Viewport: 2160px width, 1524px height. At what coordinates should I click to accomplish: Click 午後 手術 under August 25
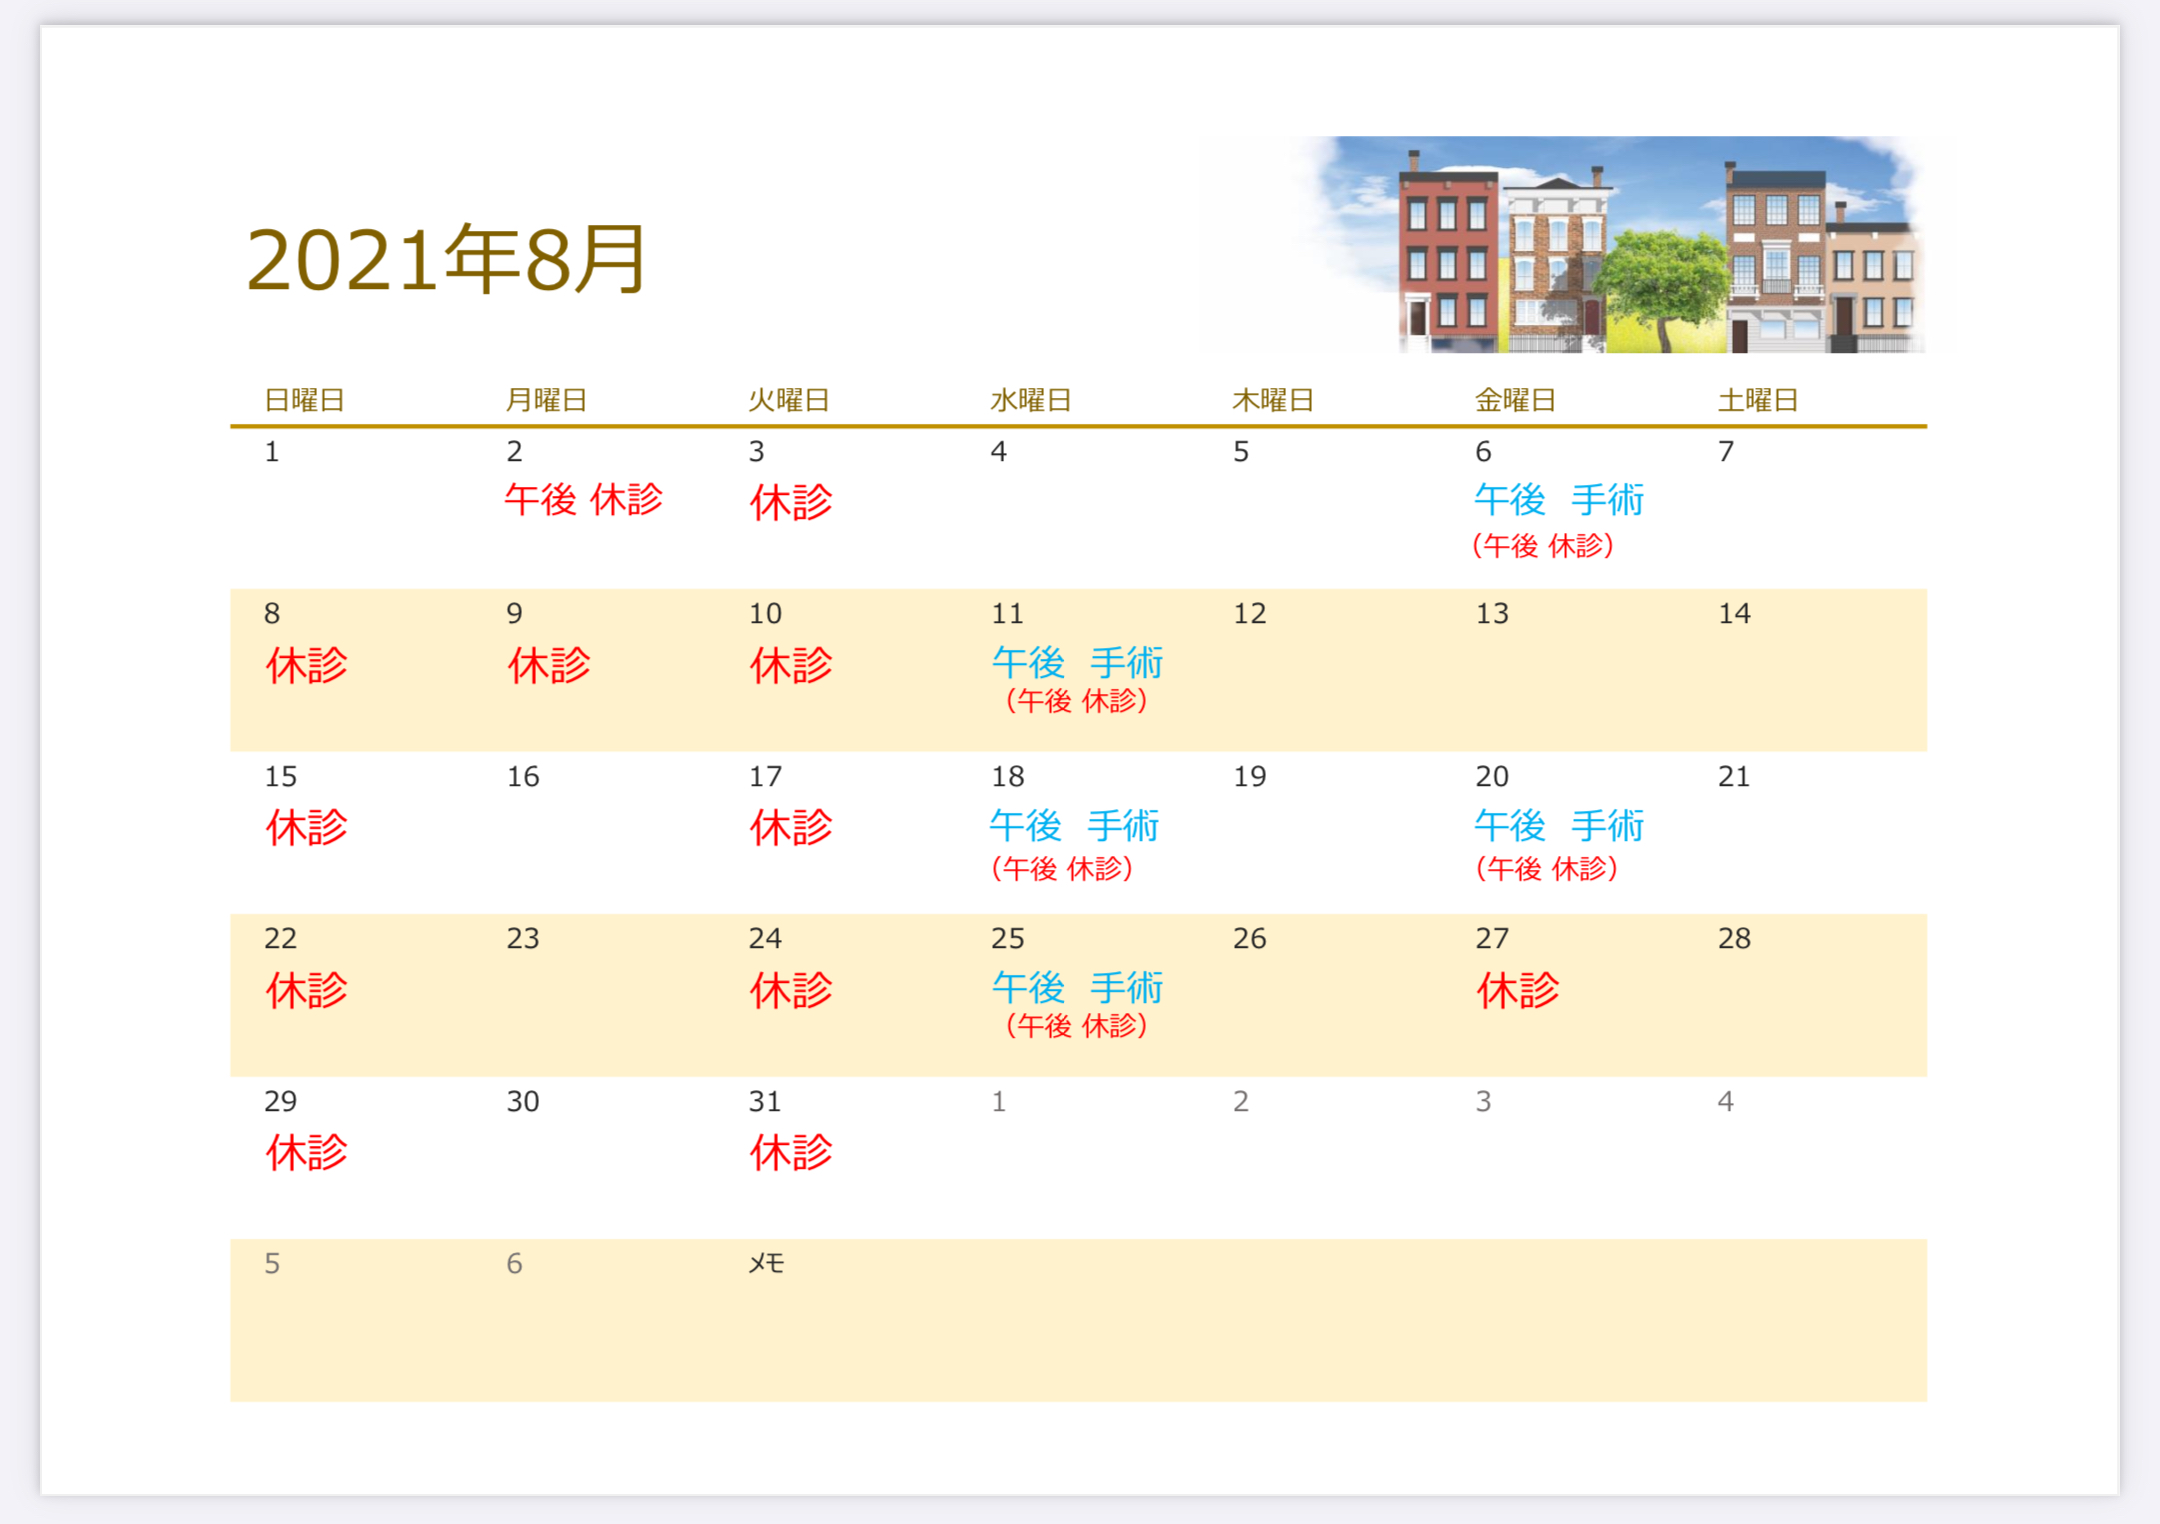(x=1078, y=987)
